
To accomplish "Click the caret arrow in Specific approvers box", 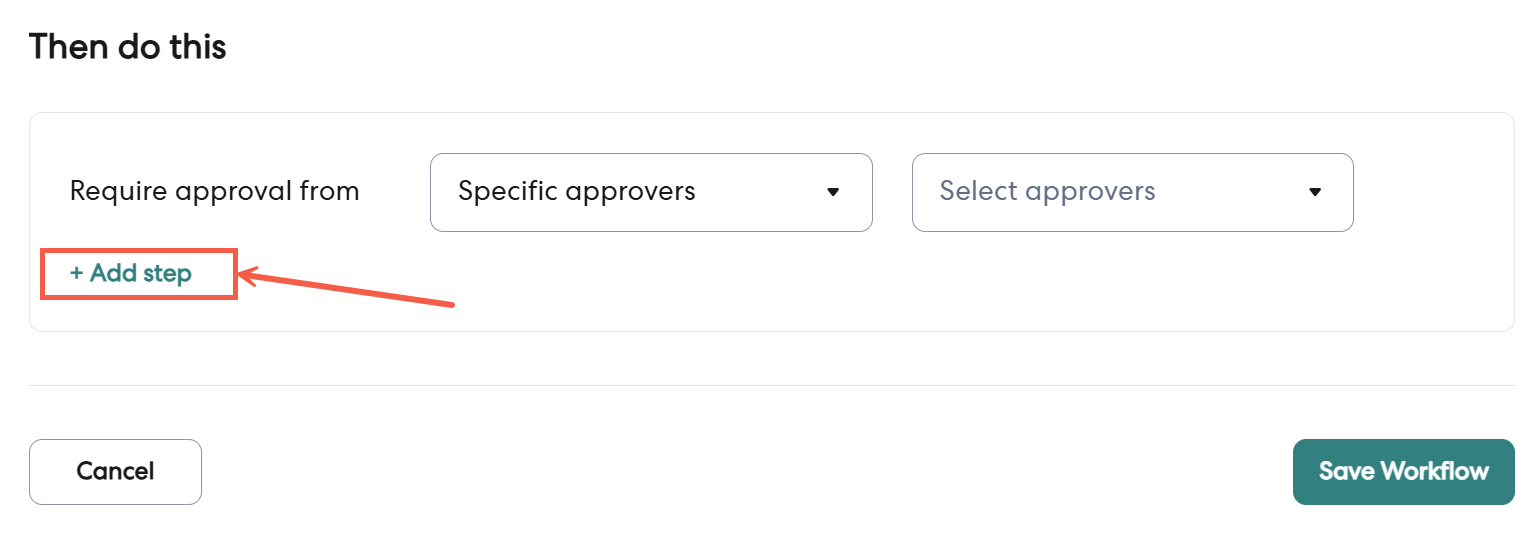I will (x=833, y=192).
